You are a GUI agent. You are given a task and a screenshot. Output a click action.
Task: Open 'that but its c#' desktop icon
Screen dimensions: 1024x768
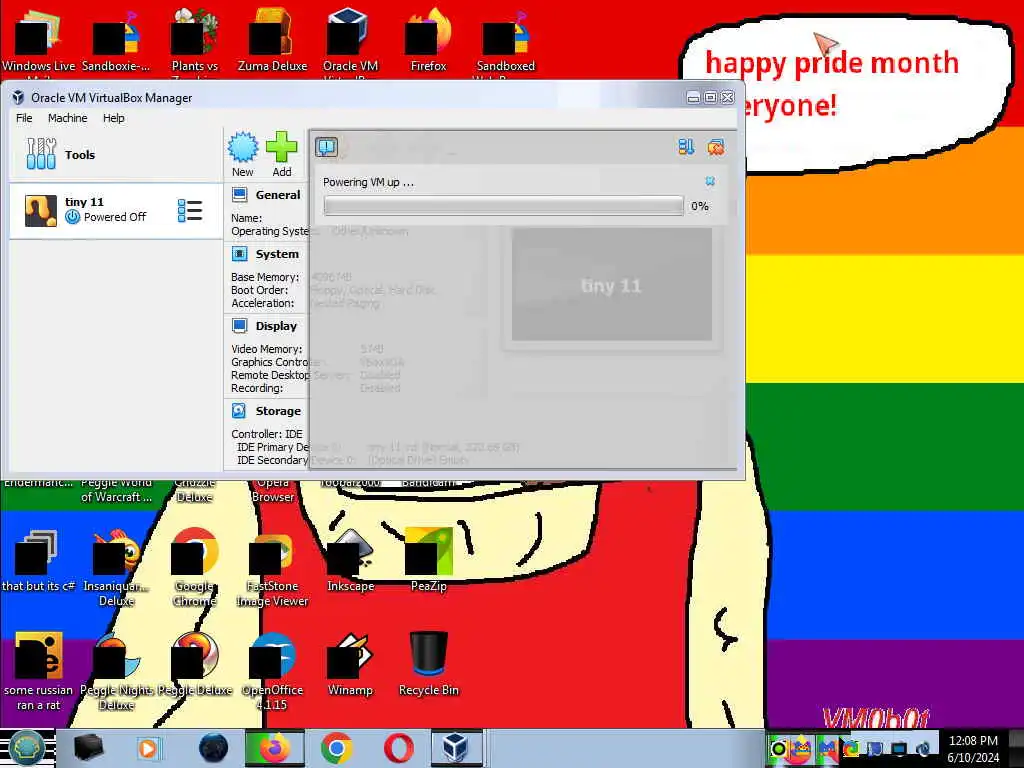tap(39, 559)
